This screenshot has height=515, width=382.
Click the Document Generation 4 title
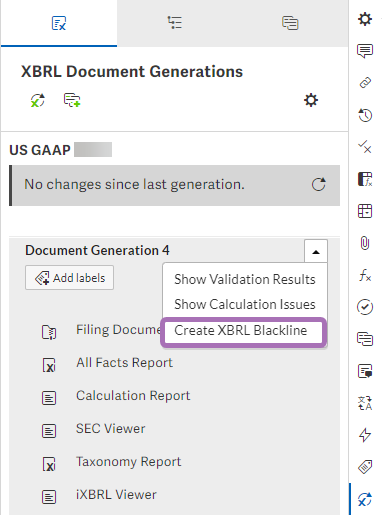tap(97, 250)
